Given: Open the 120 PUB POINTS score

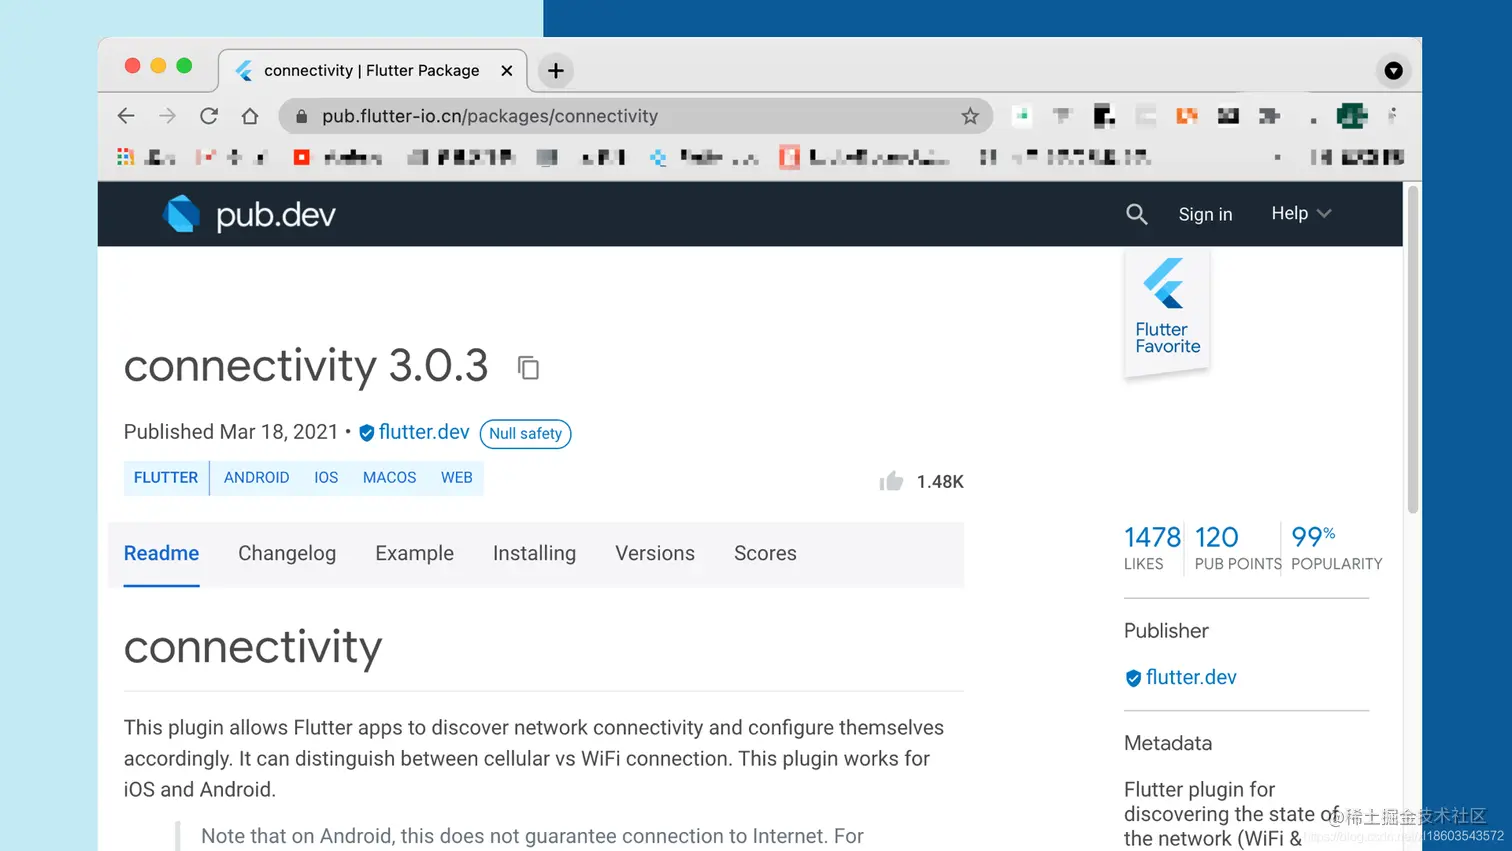Looking at the screenshot, I should tap(1237, 548).
